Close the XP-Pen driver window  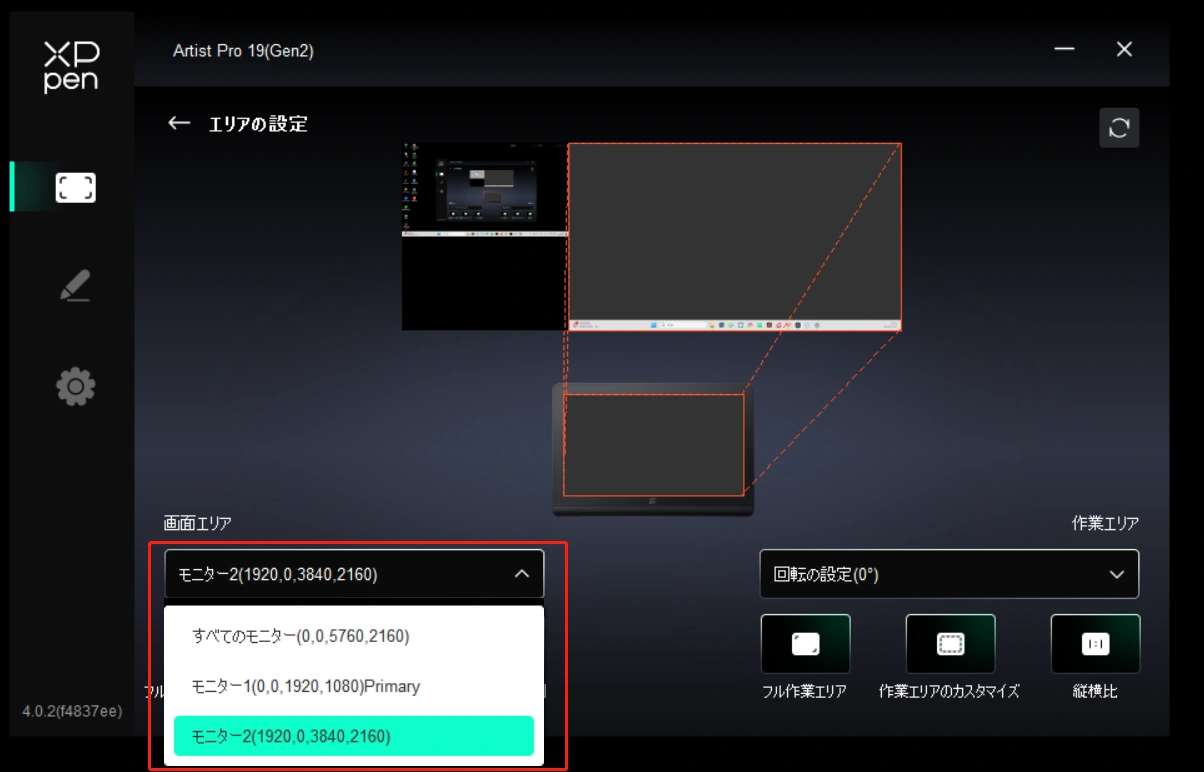[1124, 50]
